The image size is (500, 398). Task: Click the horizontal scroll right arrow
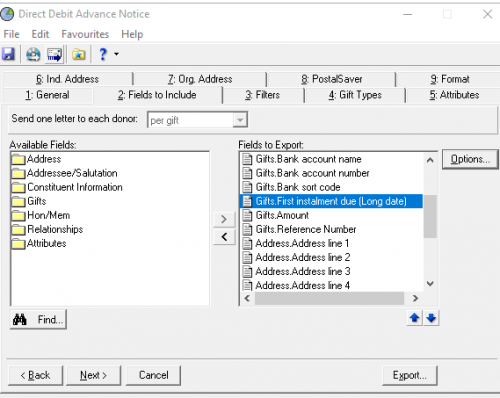click(x=415, y=298)
